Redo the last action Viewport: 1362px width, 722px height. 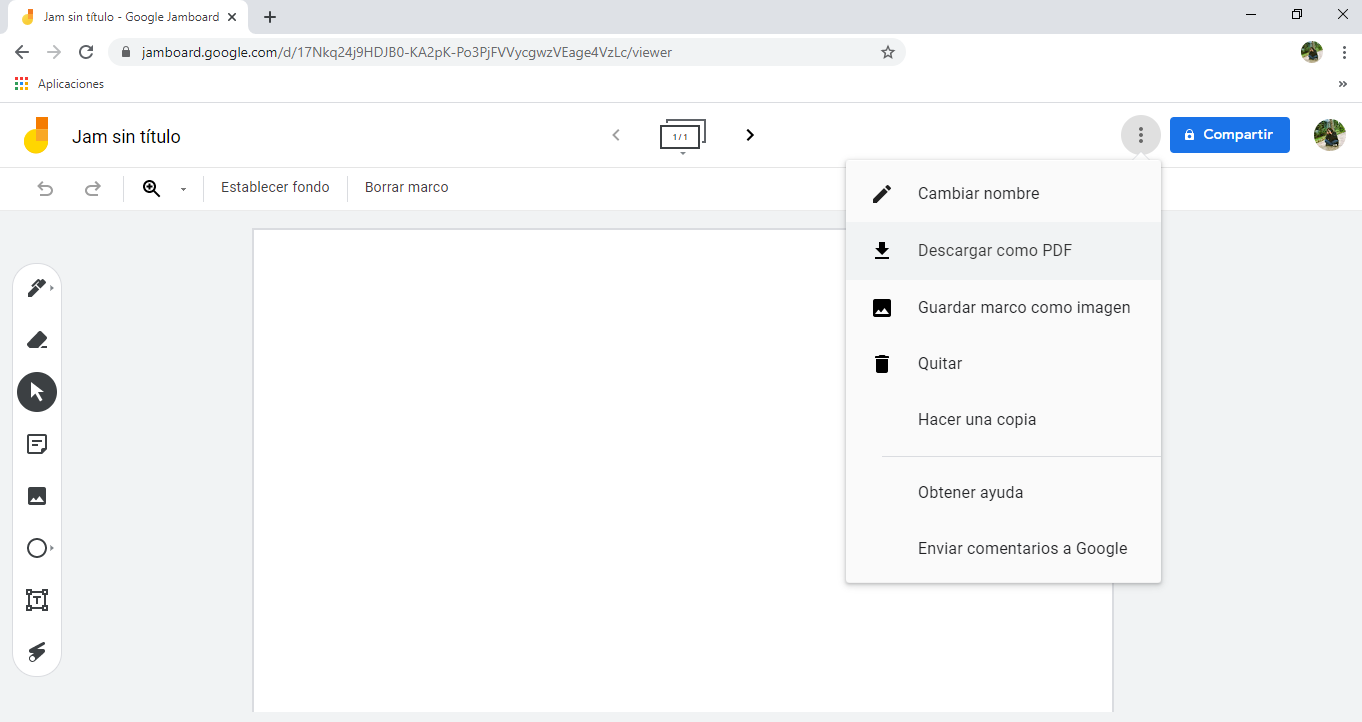[92, 188]
